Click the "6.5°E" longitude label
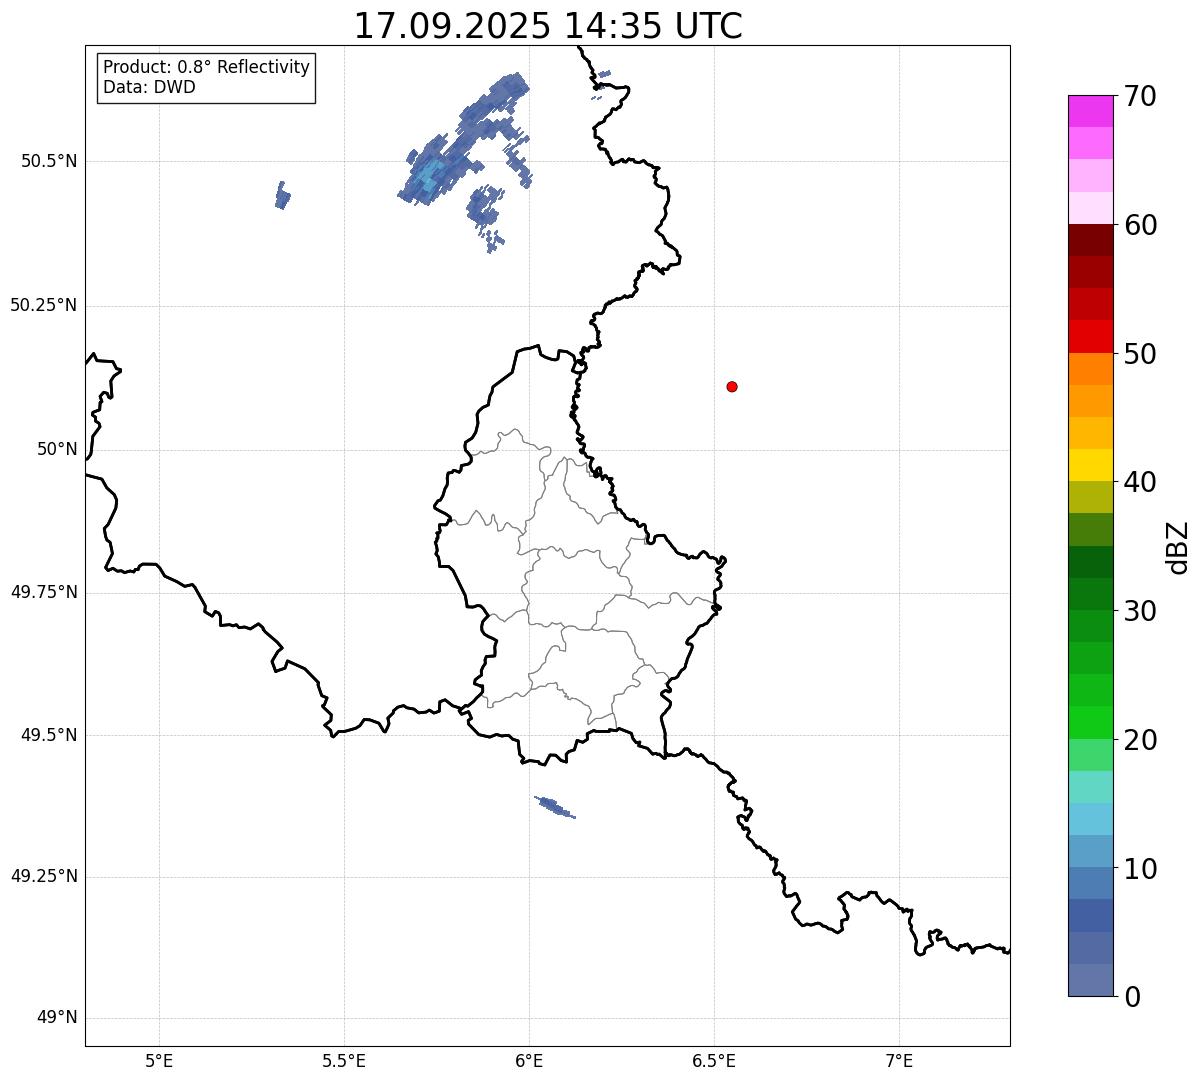The image size is (1202, 1081). click(714, 1061)
